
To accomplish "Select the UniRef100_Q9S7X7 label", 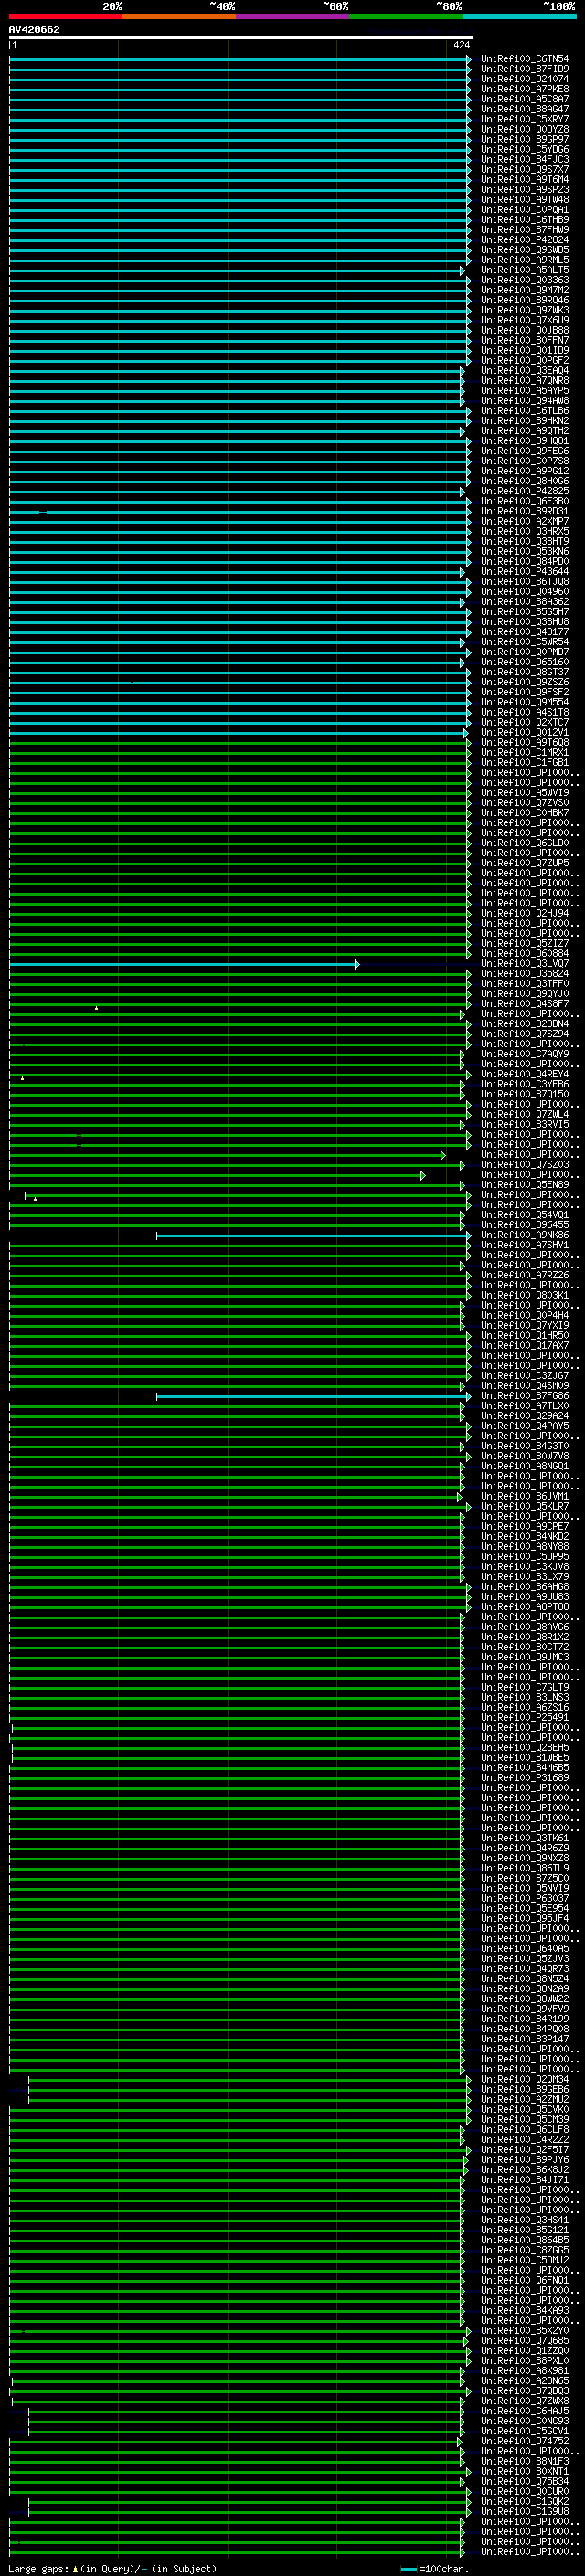I will (x=525, y=169).
